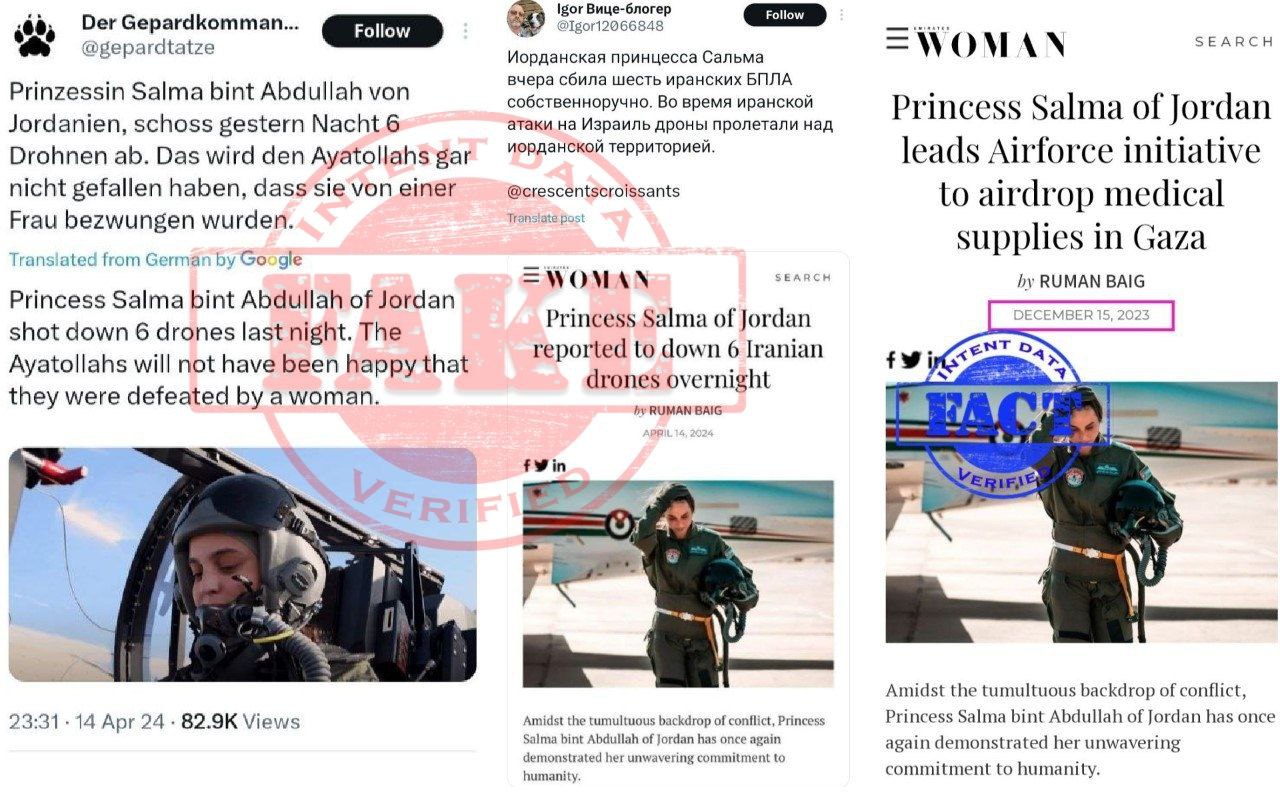Image resolution: width=1280 pixels, height=793 pixels.
Task: Open the three-dot menu on Gepardkommando tweet
Action: pyautogui.click(x=465, y=32)
